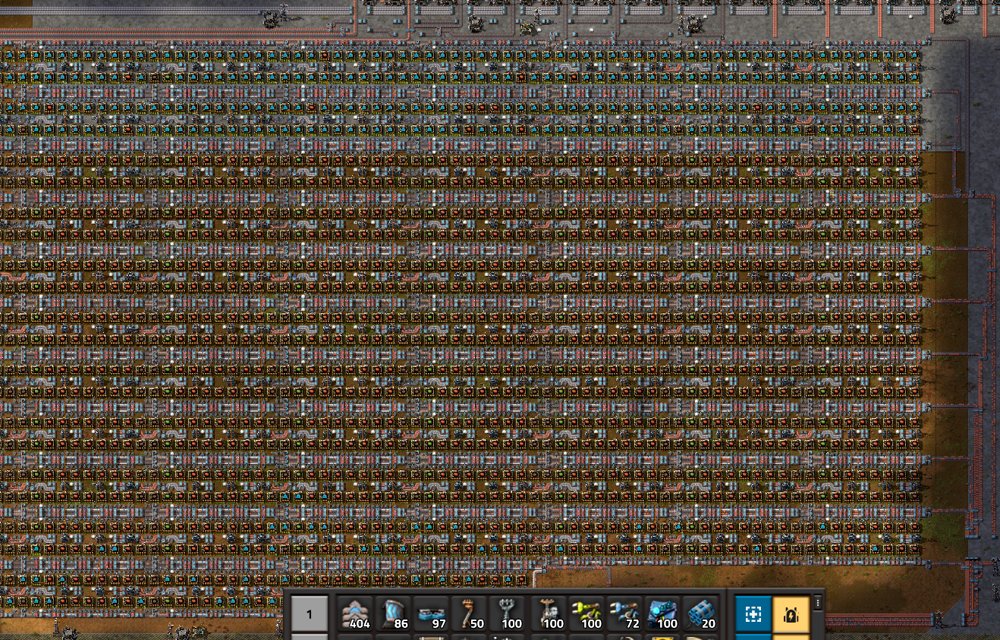
Task: Pick the substation slot with count 100
Action: (x=547, y=613)
